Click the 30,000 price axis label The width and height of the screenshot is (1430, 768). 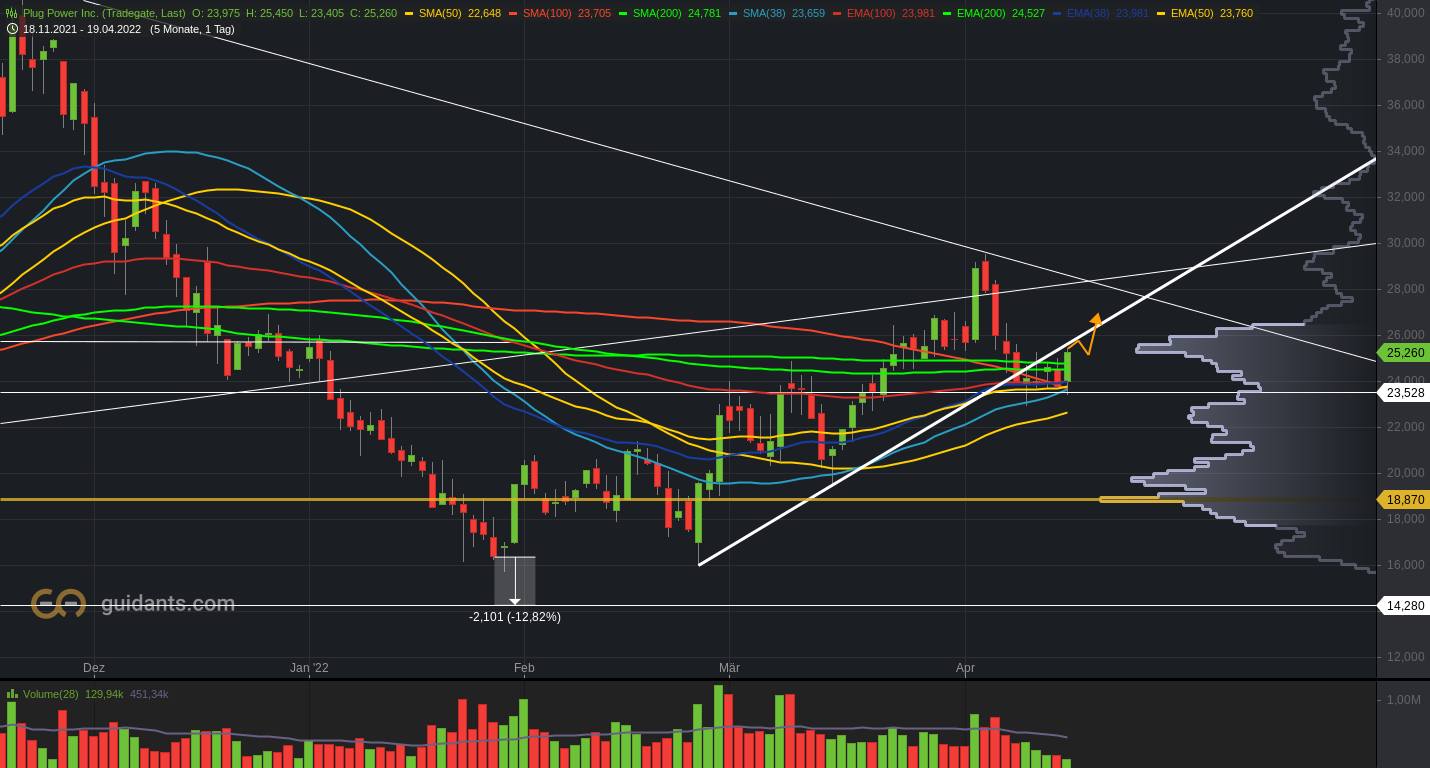(1405, 243)
